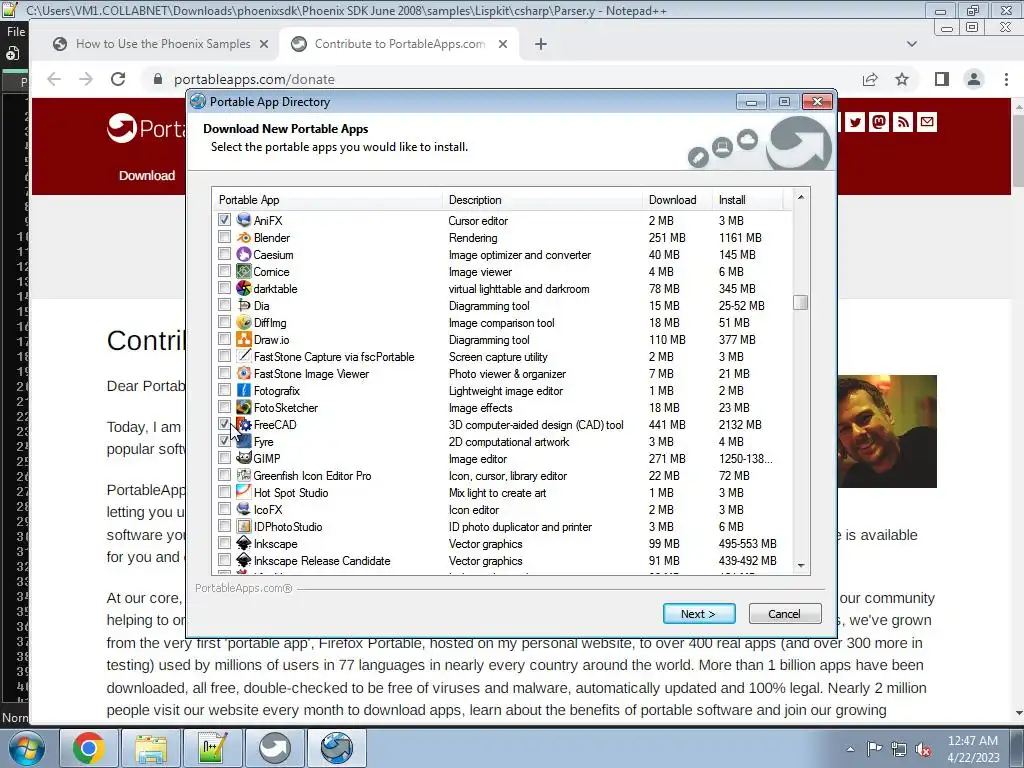1024x768 pixels.
Task: Check the GIMP checkbox
Action: tap(225, 457)
